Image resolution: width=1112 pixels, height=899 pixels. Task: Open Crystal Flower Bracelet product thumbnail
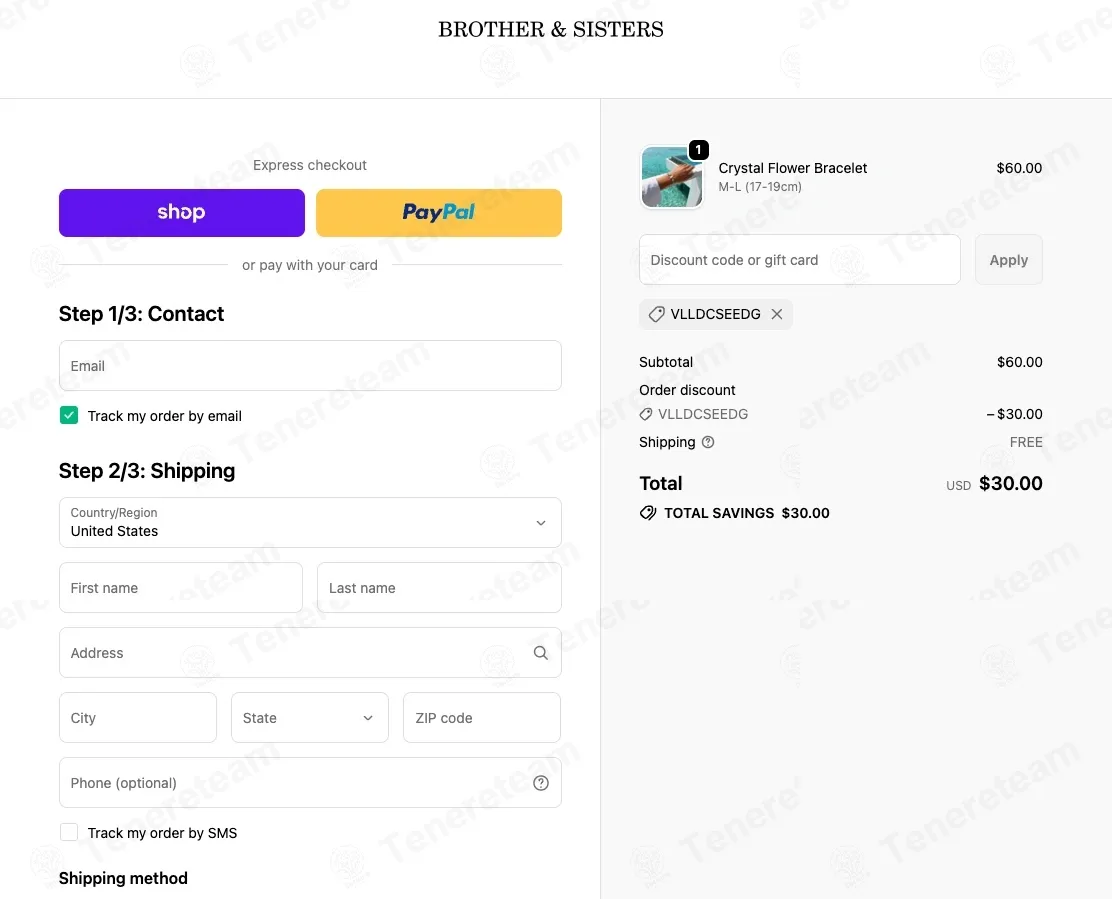click(x=672, y=177)
